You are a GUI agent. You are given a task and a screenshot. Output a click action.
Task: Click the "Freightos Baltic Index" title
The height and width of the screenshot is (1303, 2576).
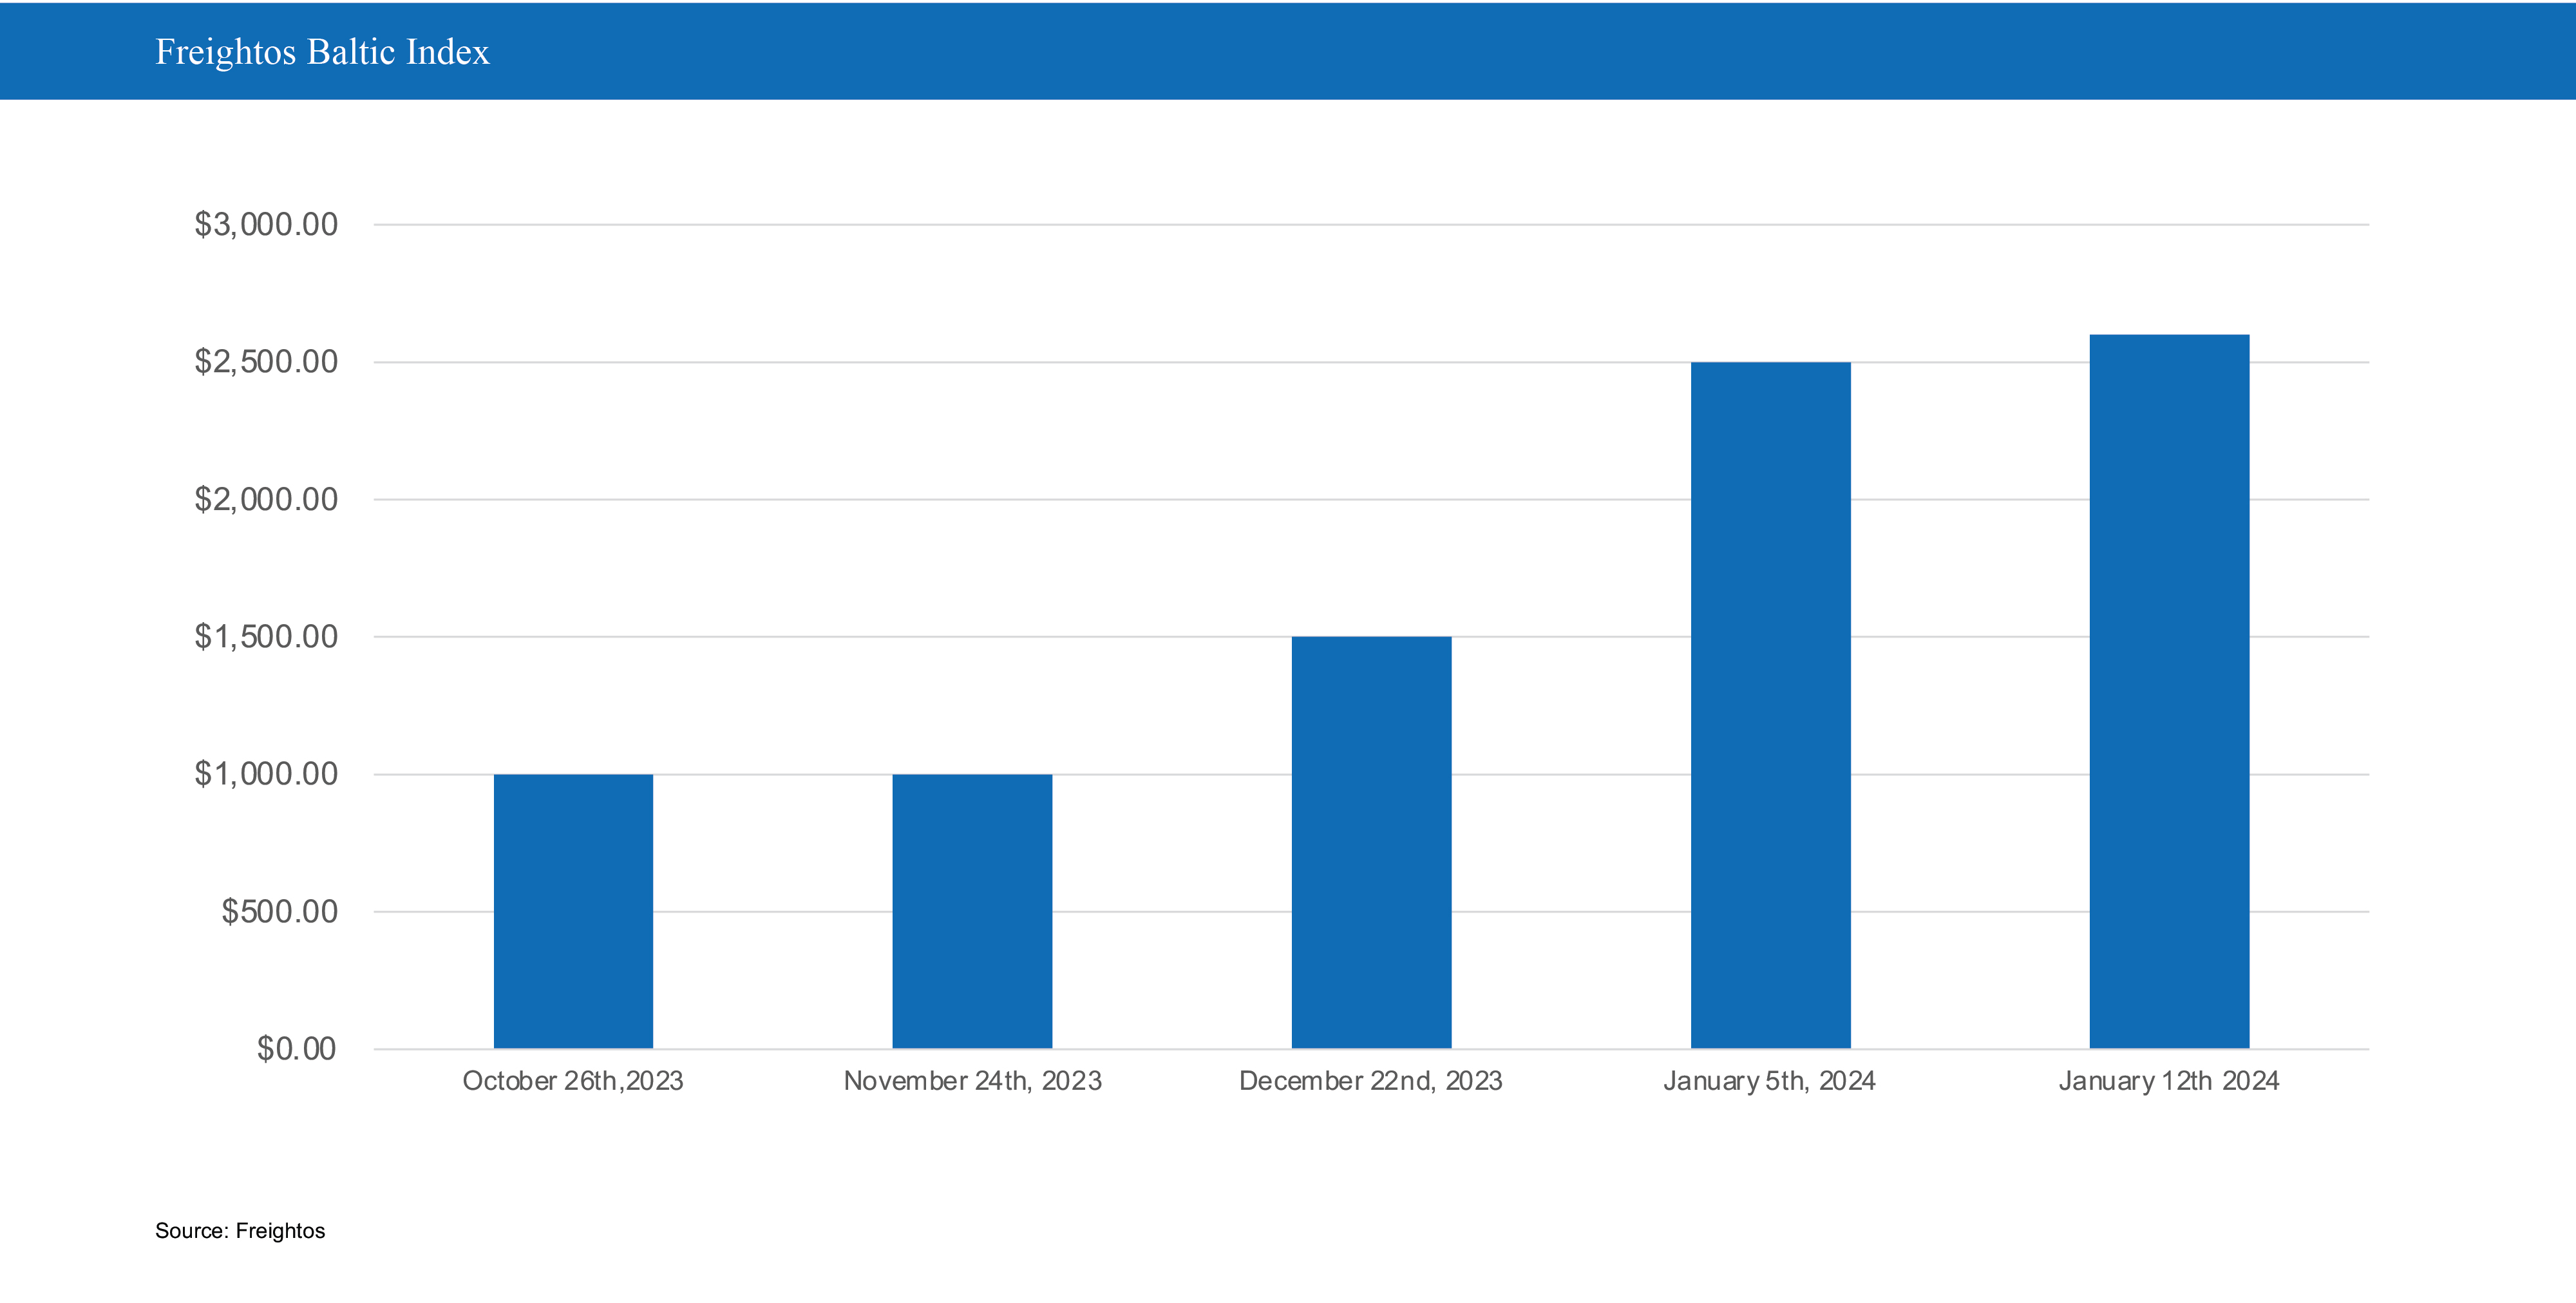click(x=322, y=52)
